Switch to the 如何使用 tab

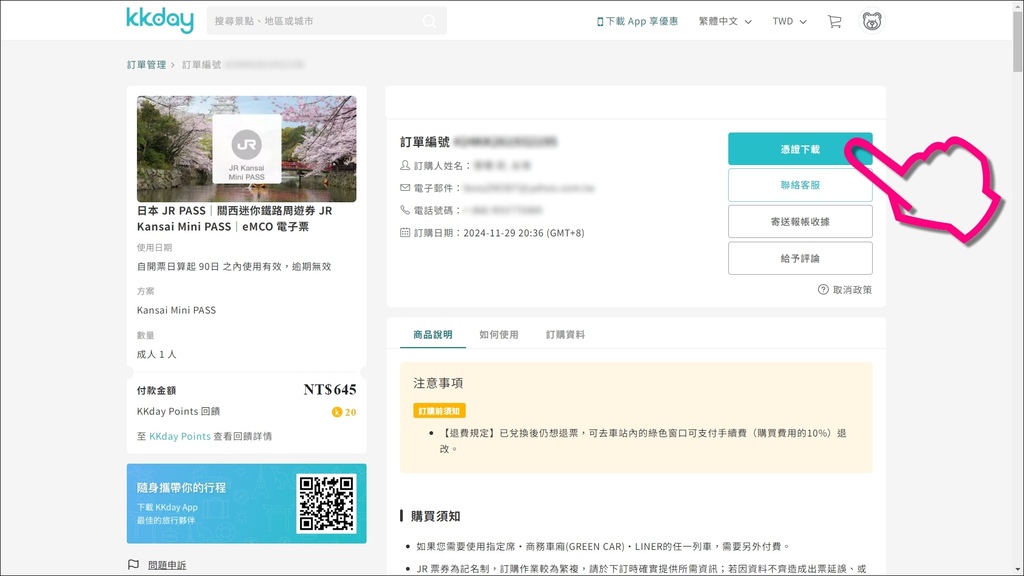pos(499,334)
